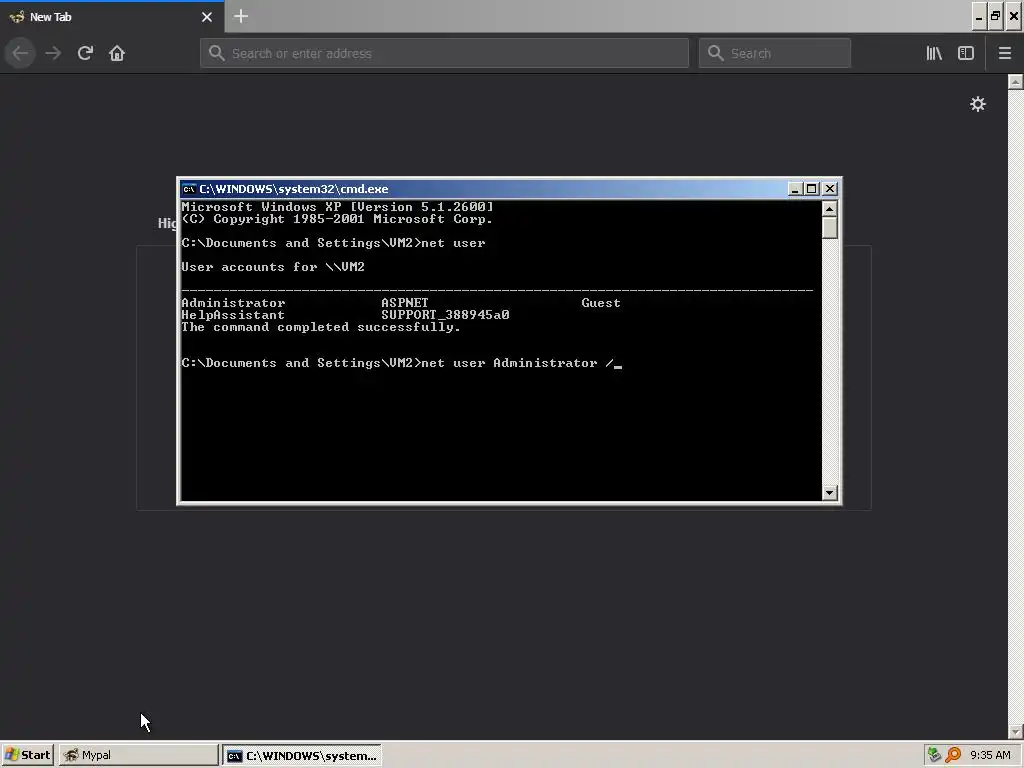Click the cmd scrollbar thumb
The image size is (1024, 768).
[829, 227]
